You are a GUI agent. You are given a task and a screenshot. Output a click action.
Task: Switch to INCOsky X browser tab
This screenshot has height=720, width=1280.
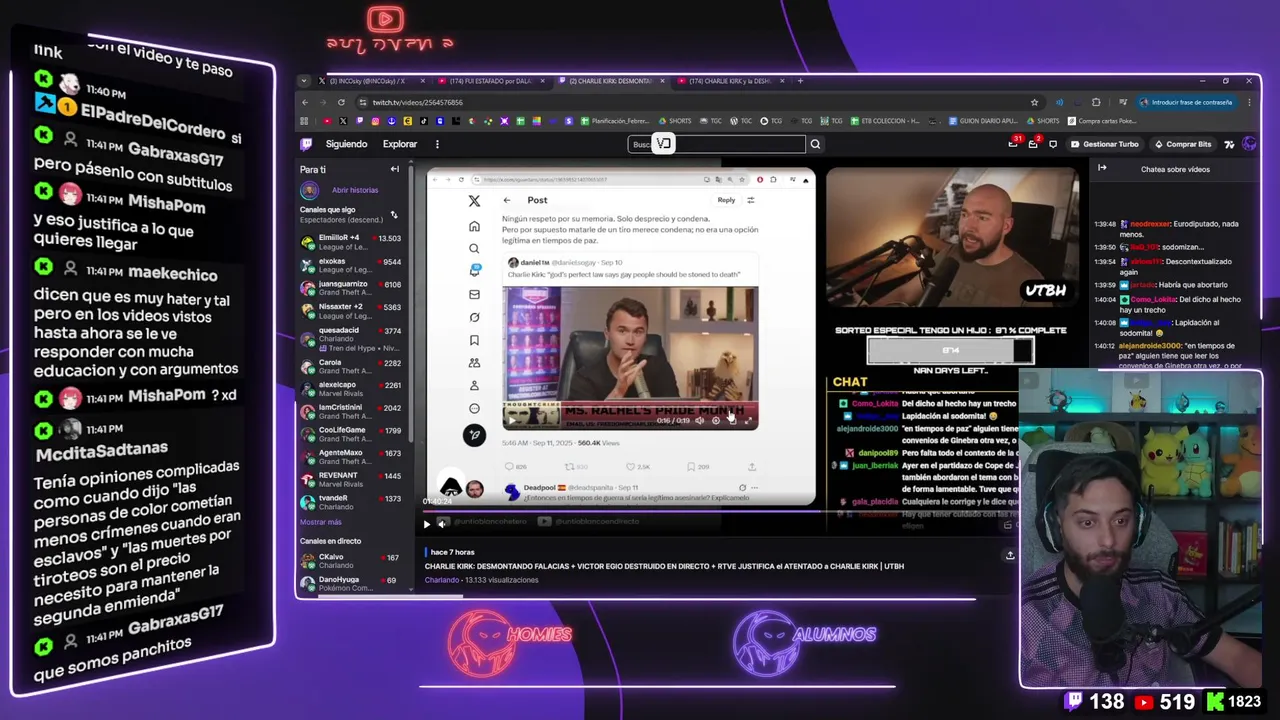[367, 81]
